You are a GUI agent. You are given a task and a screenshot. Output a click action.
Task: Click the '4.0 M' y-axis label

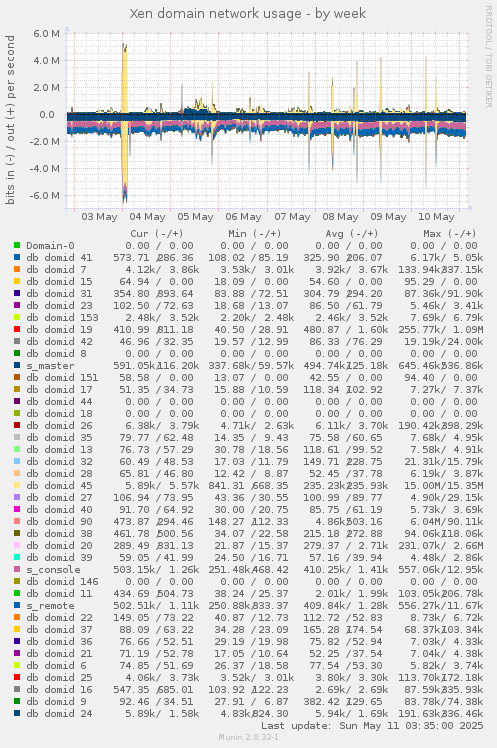pos(47,61)
